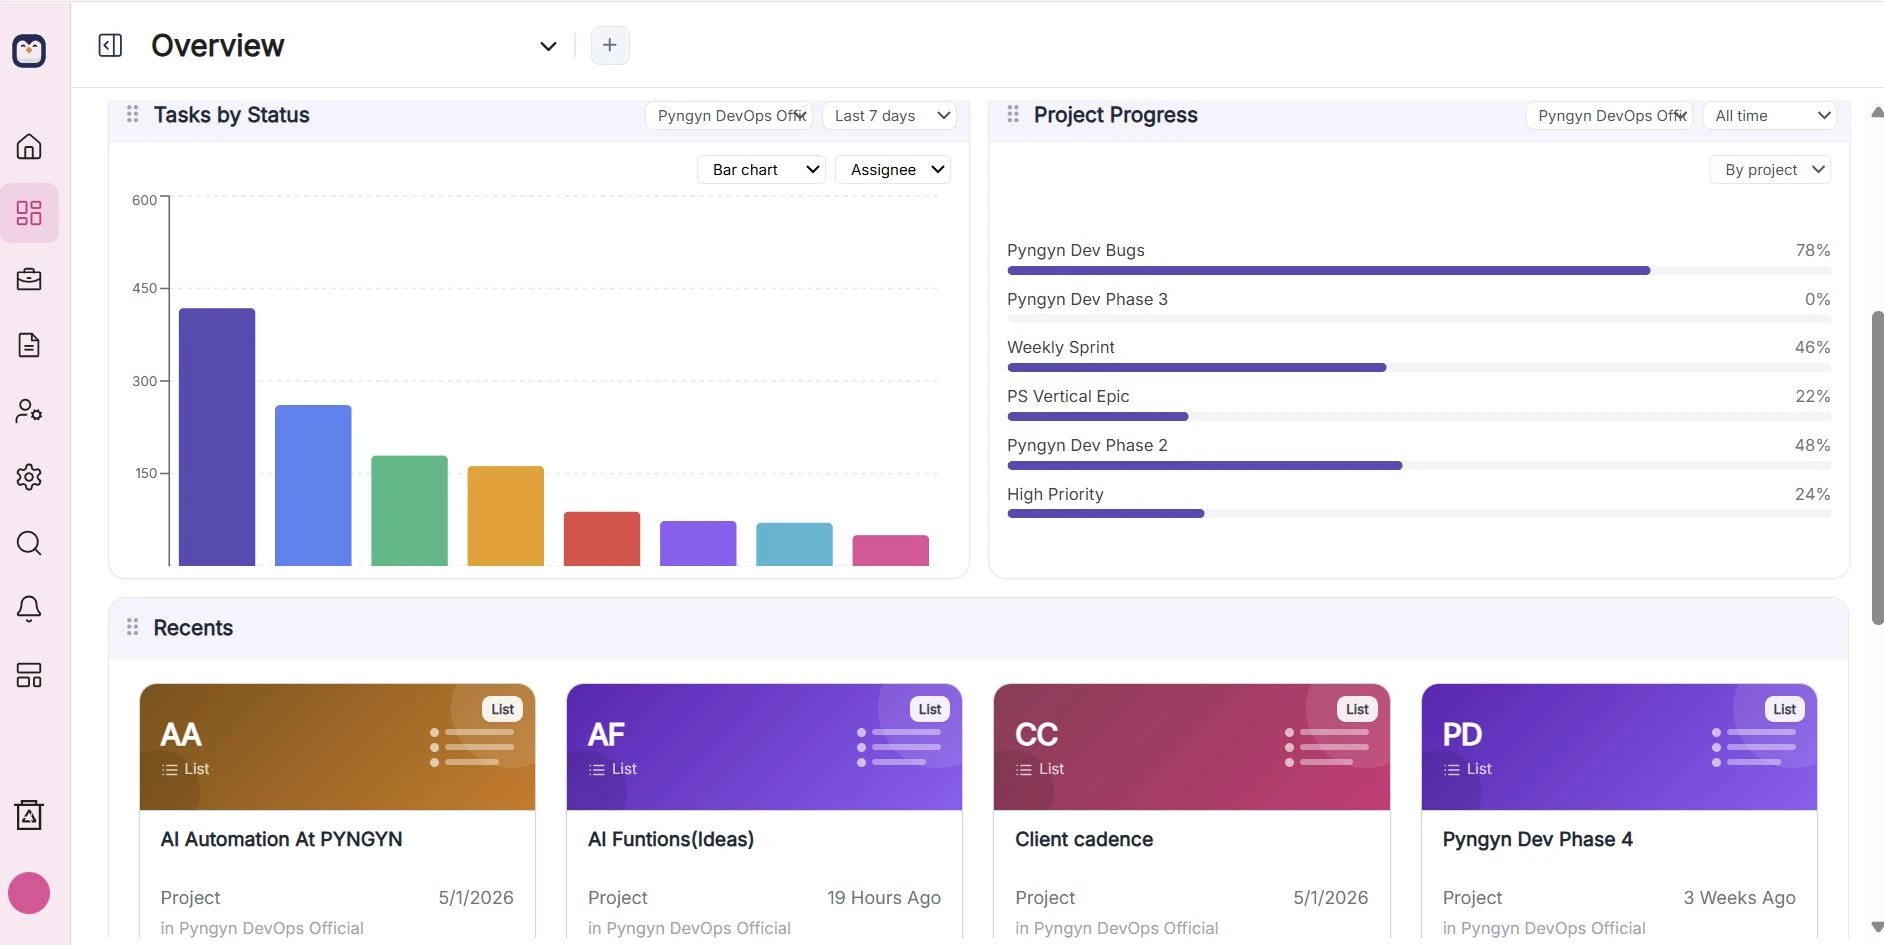Open the user settings icon in the sidebar
The width and height of the screenshot is (1884, 945).
(x=29, y=411)
